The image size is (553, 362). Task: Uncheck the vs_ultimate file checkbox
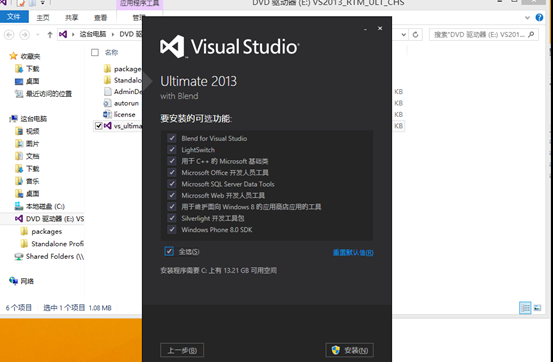tap(98, 126)
